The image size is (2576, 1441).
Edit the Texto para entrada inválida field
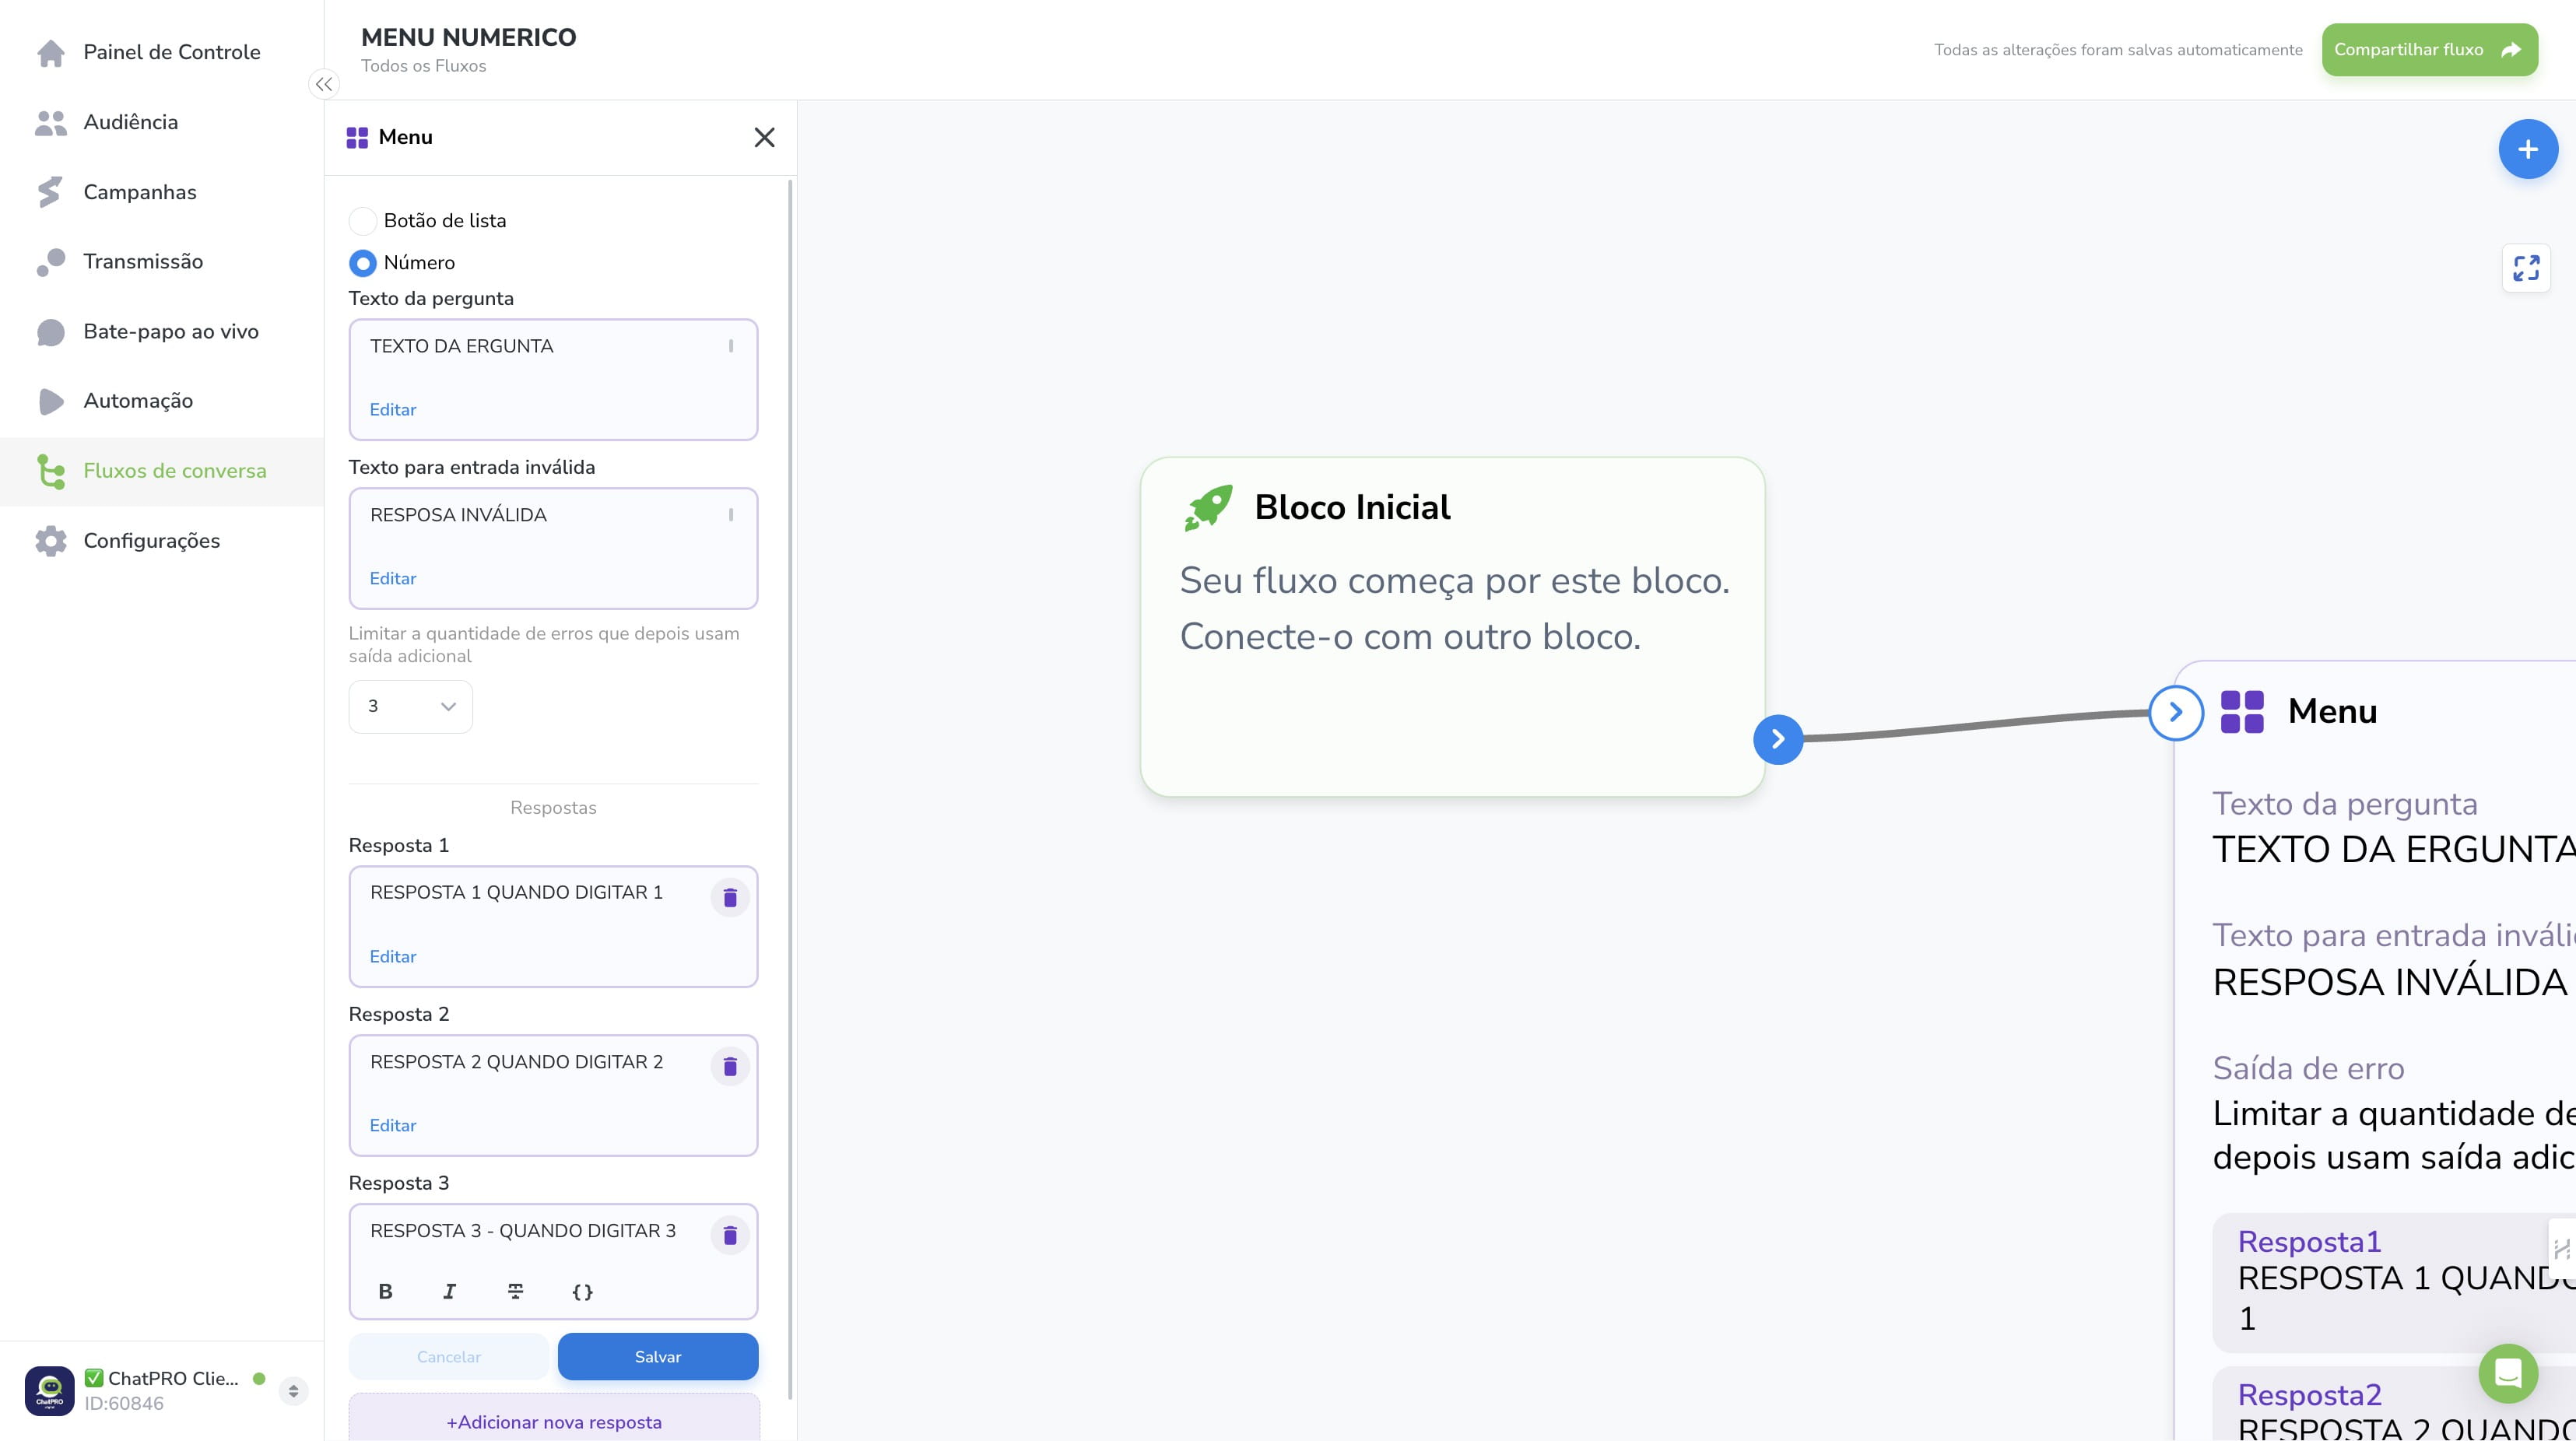point(393,579)
